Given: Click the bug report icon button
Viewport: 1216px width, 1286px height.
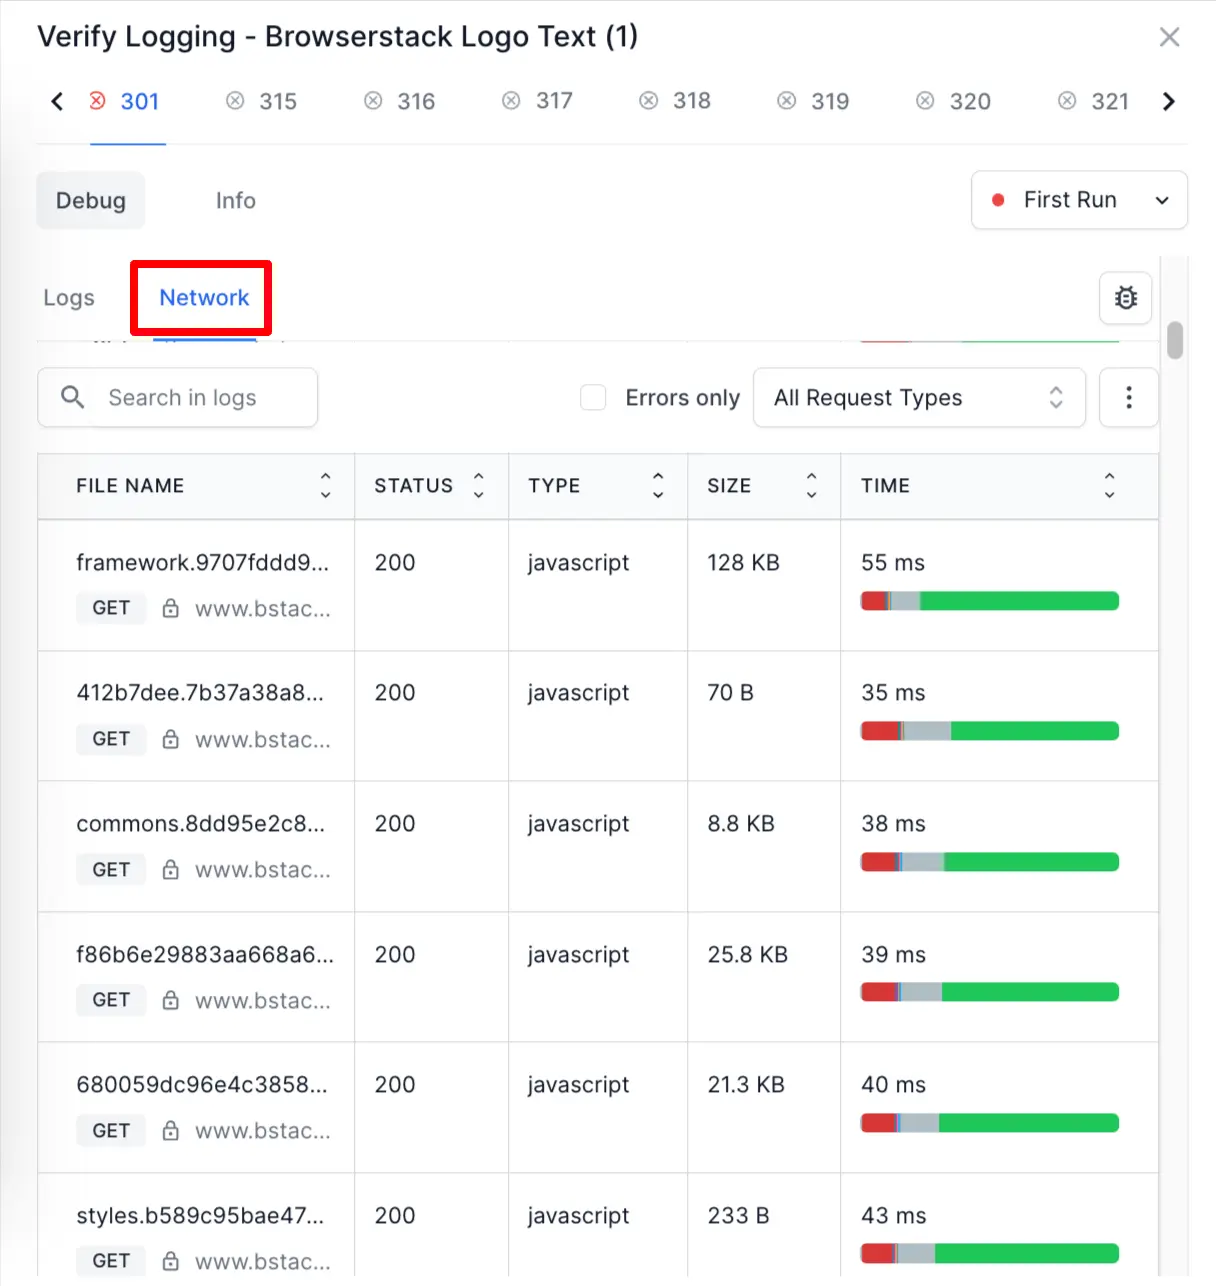Looking at the screenshot, I should (1125, 298).
